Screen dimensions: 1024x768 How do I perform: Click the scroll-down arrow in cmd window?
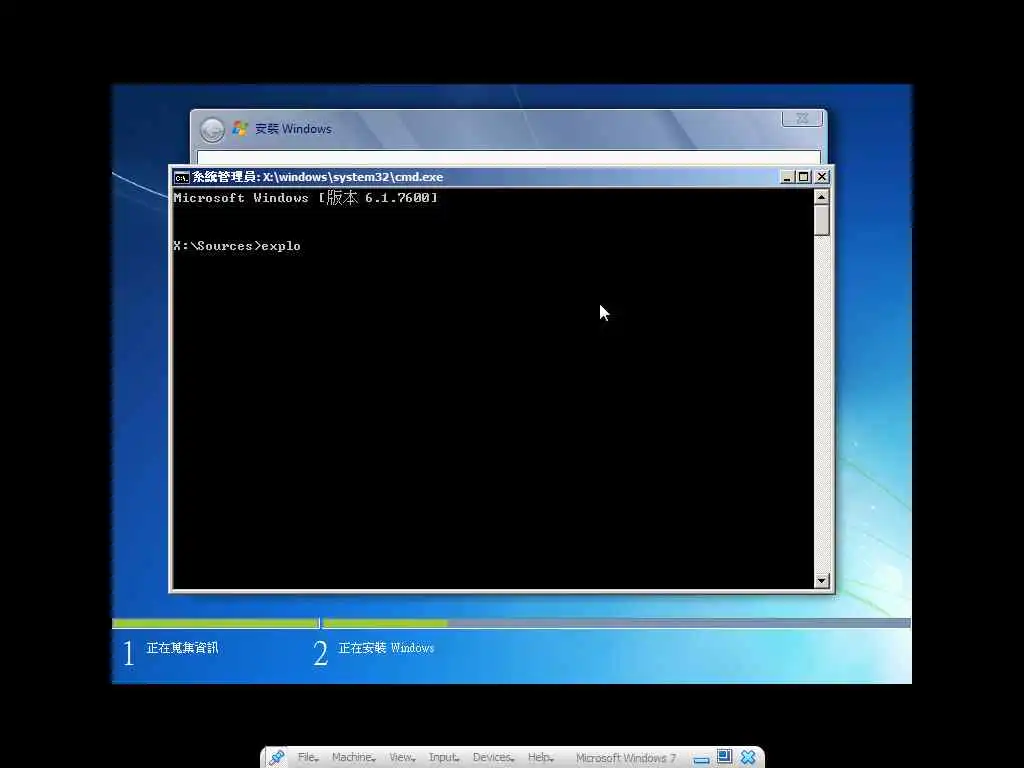click(x=822, y=581)
